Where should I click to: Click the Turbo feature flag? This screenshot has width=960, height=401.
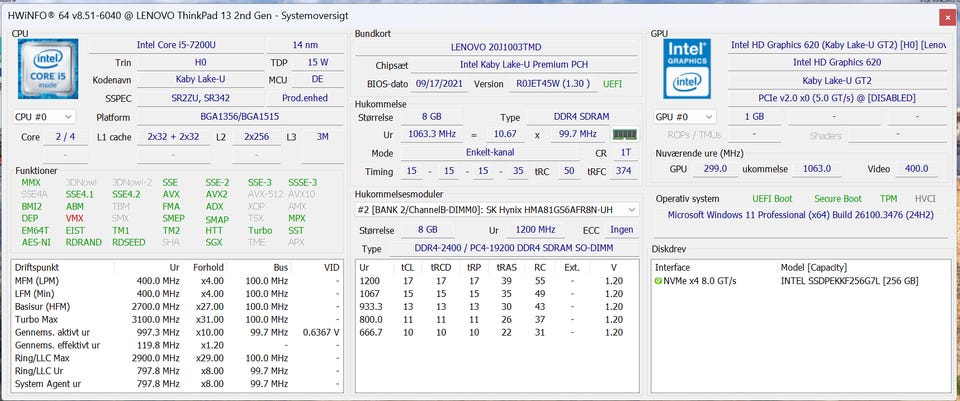tap(260, 230)
